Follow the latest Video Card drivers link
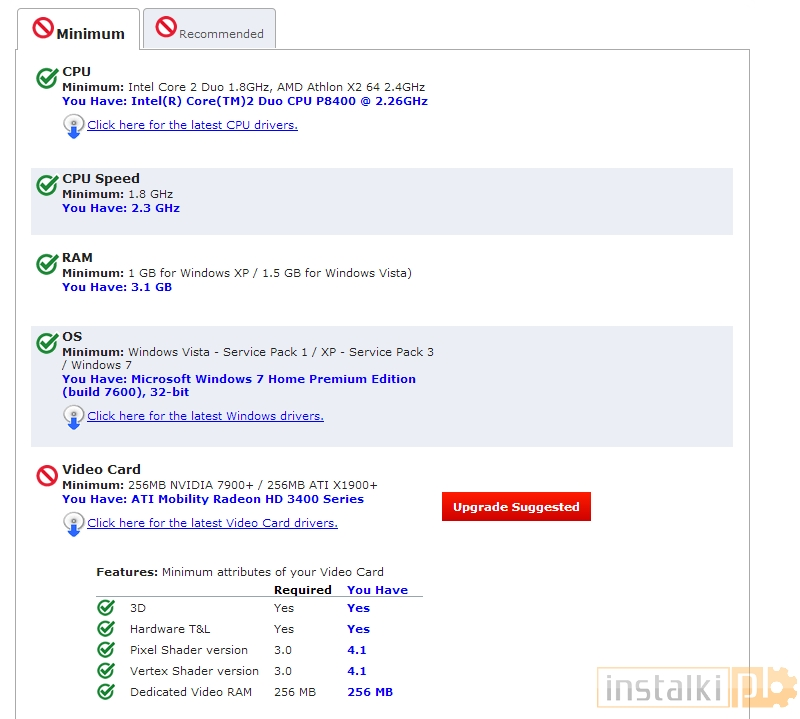 (212, 523)
